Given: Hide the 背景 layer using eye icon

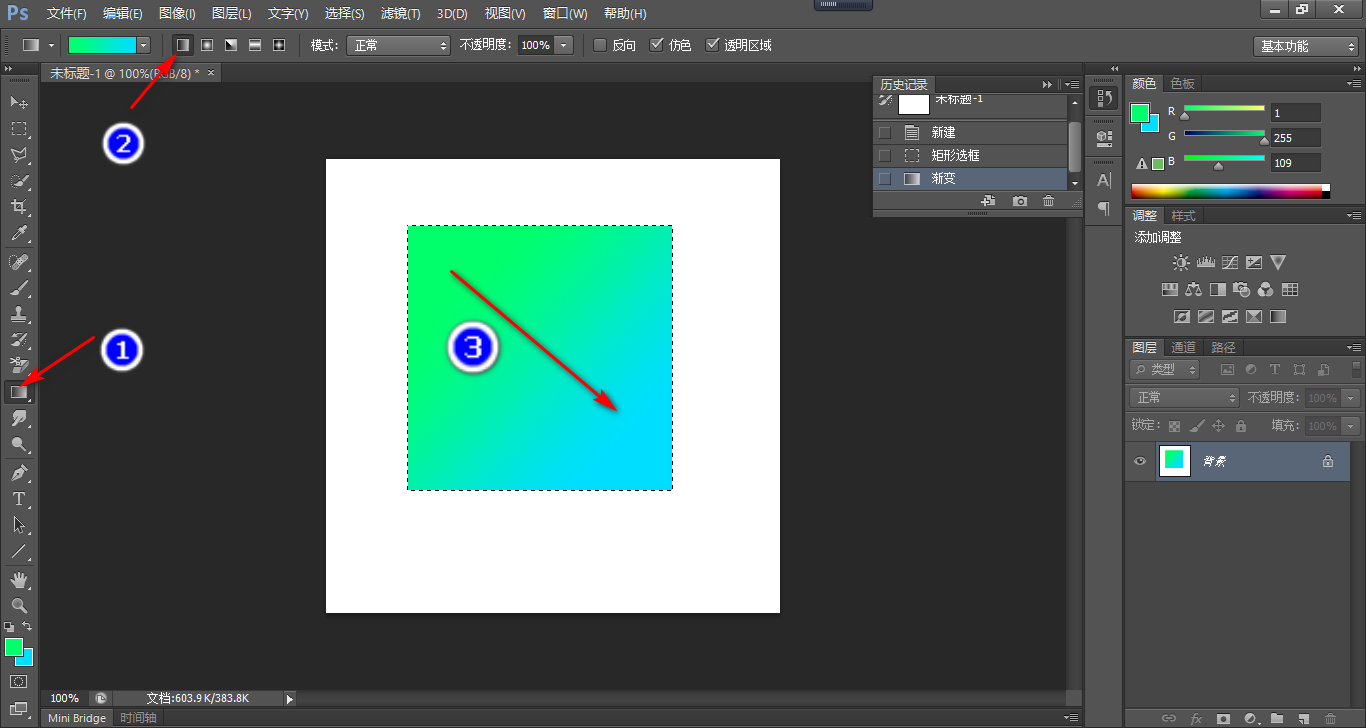Looking at the screenshot, I should click(1140, 461).
